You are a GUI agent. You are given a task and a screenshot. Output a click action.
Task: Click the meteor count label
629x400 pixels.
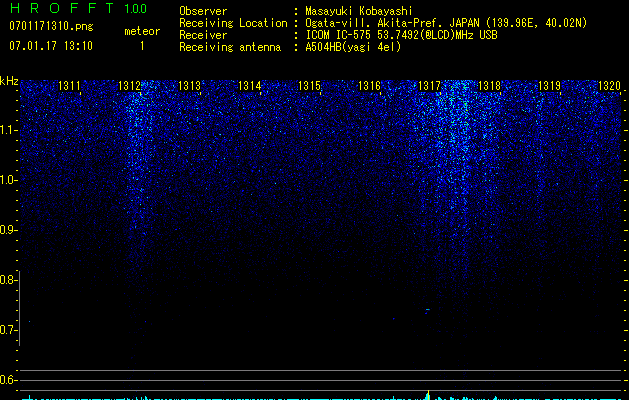tap(142, 31)
